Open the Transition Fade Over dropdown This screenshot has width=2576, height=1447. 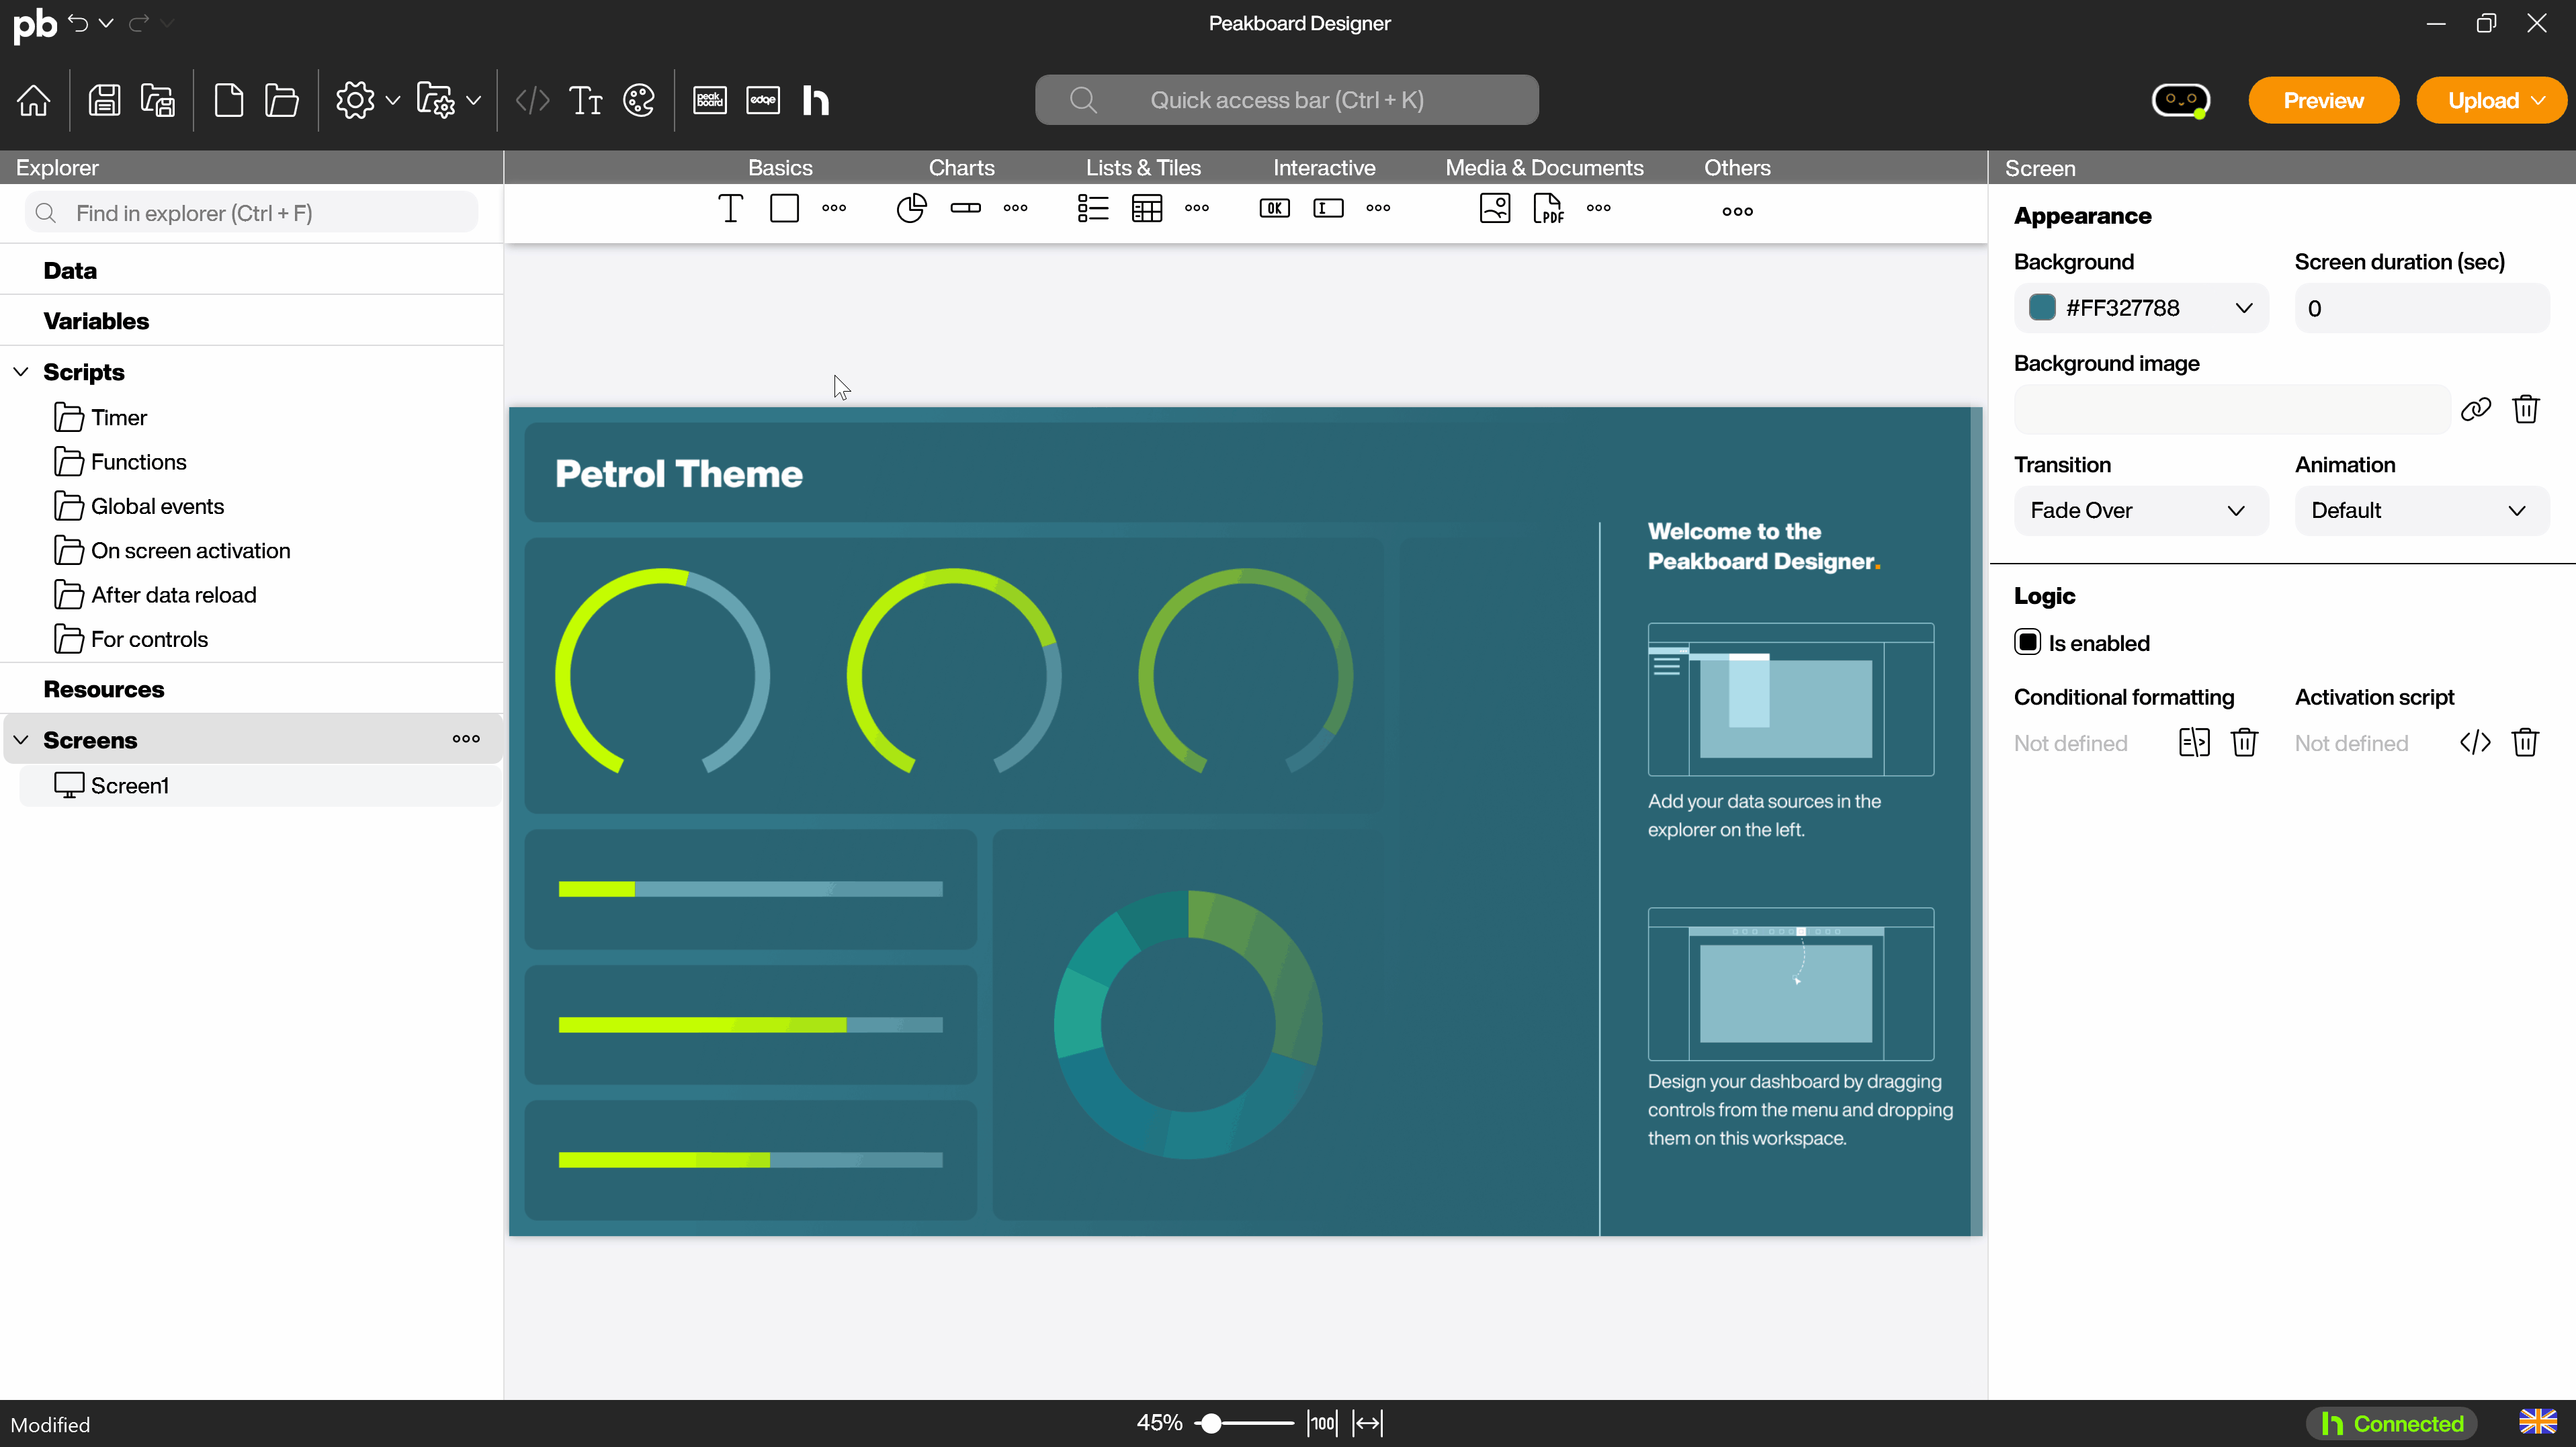point(2140,510)
